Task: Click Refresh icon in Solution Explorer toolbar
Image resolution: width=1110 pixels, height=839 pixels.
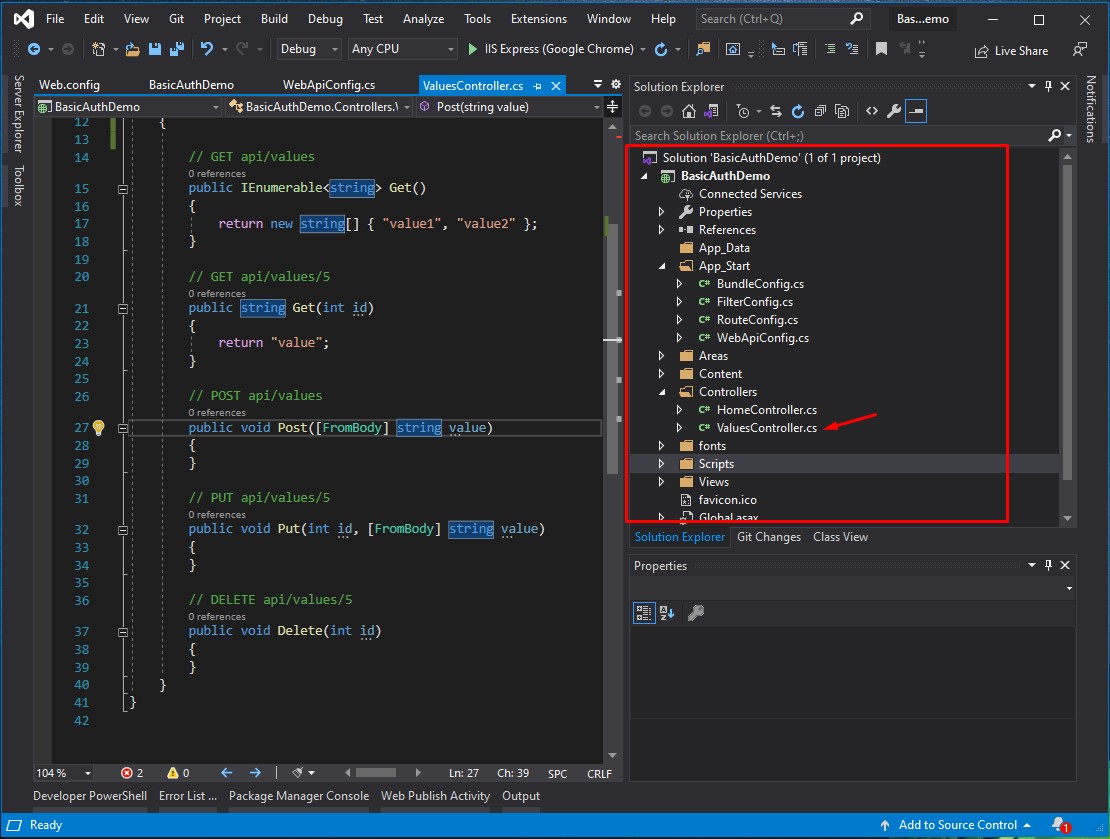Action: click(x=798, y=111)
